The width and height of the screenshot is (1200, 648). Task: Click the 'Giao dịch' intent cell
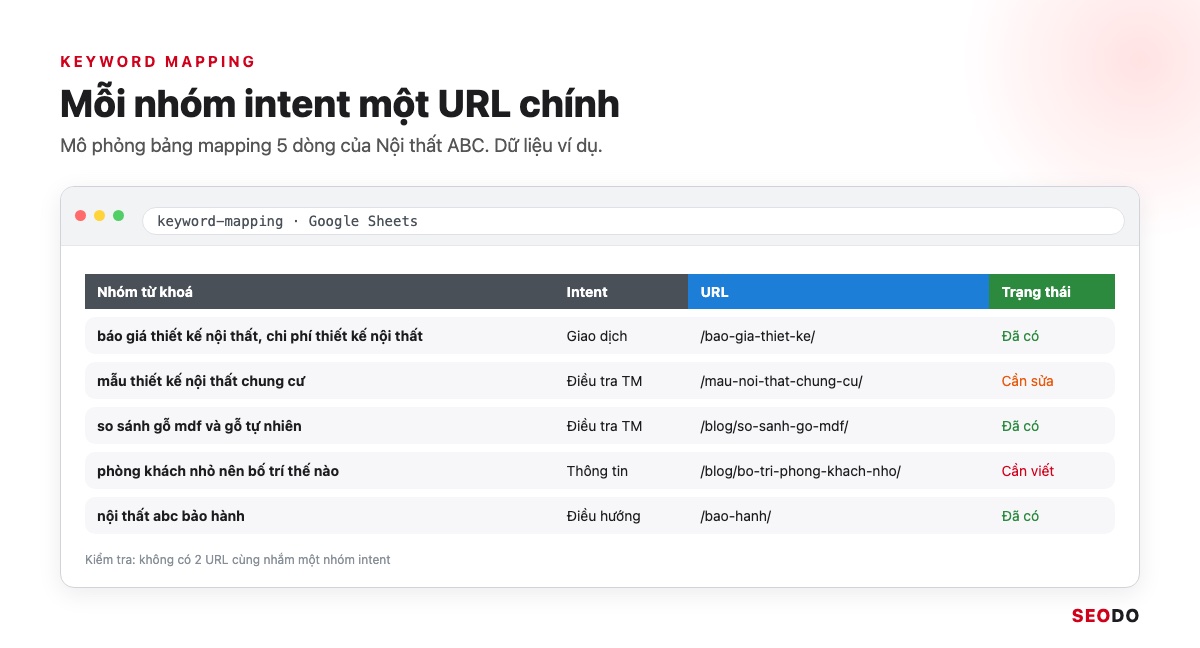pos(597,336)
